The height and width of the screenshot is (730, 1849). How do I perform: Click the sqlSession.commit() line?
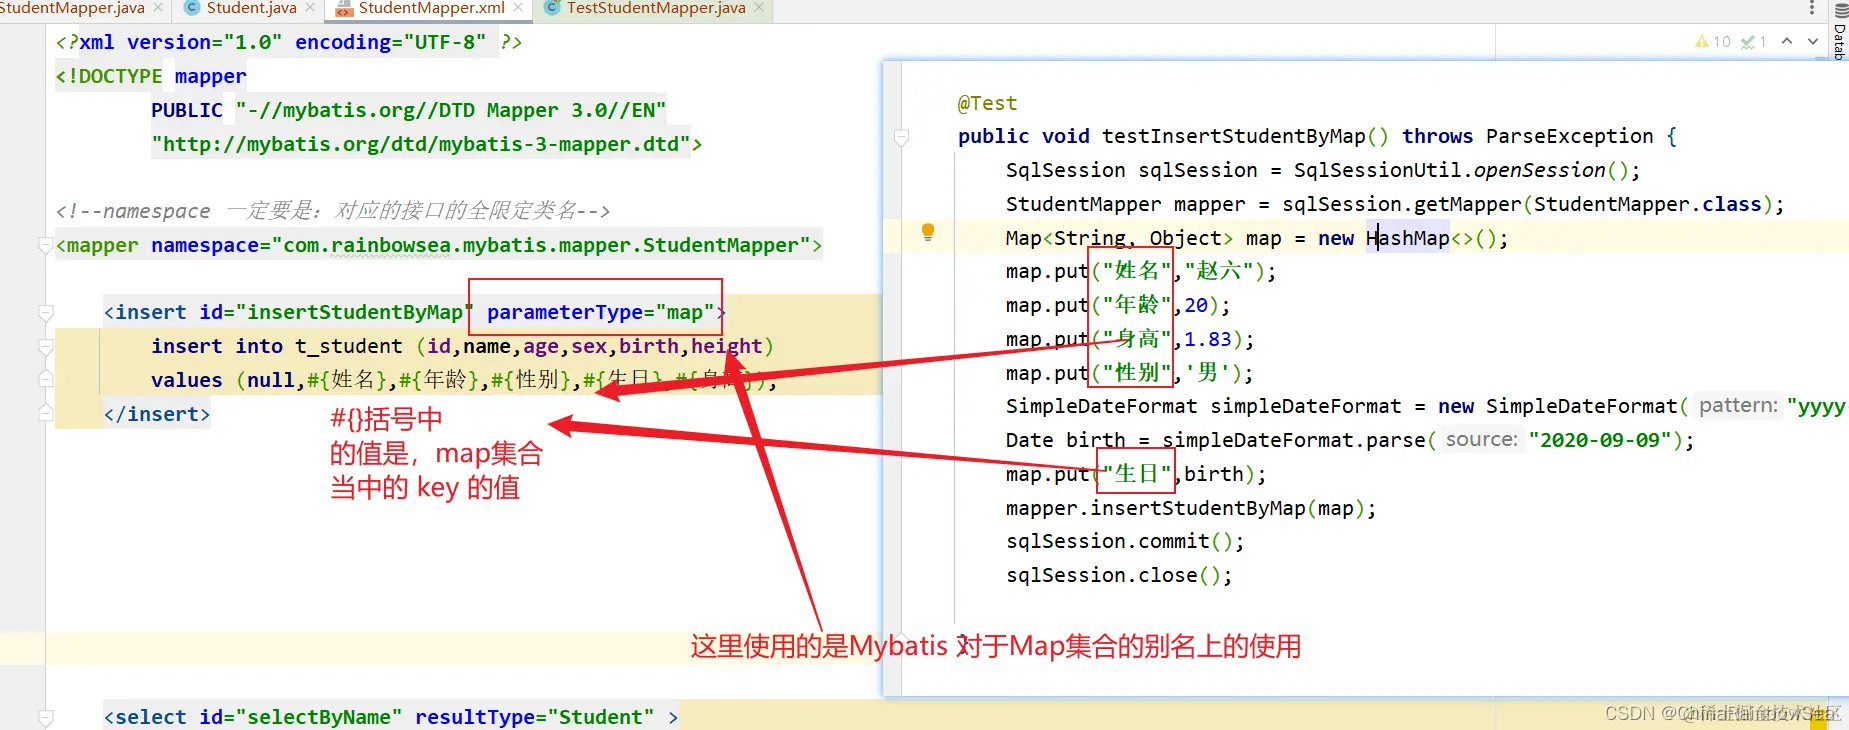coord(1125,541)
